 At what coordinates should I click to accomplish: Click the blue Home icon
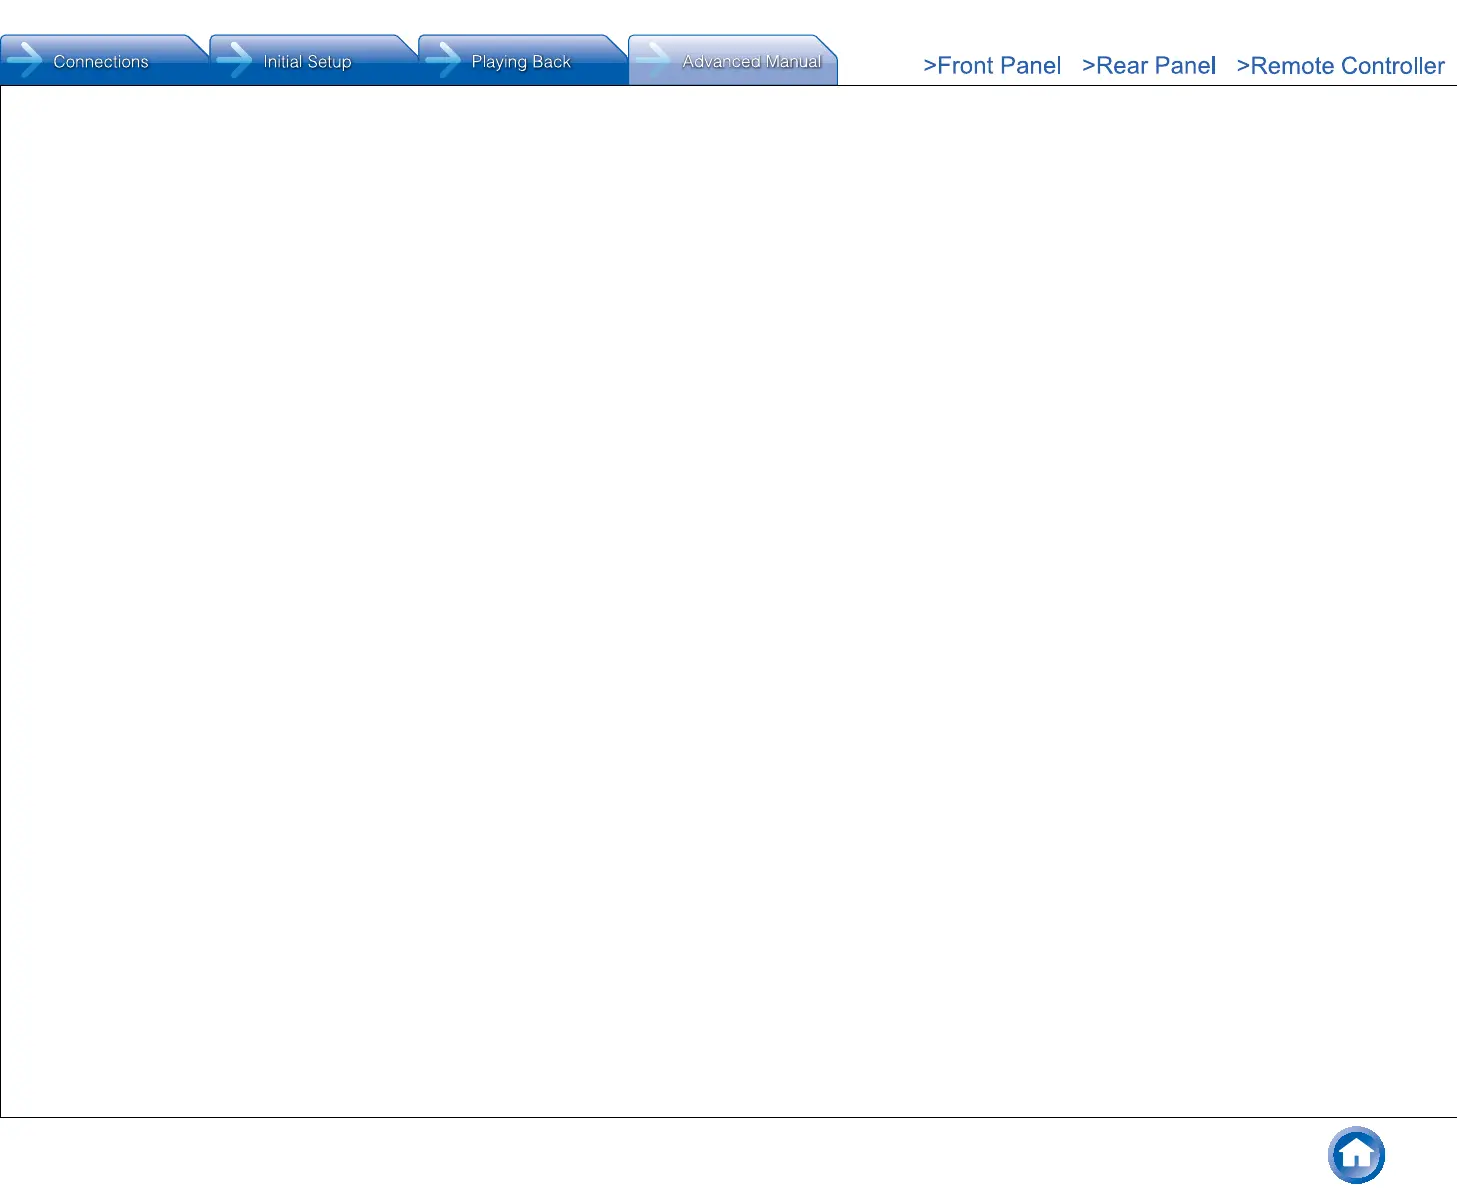[1356, 1155]
